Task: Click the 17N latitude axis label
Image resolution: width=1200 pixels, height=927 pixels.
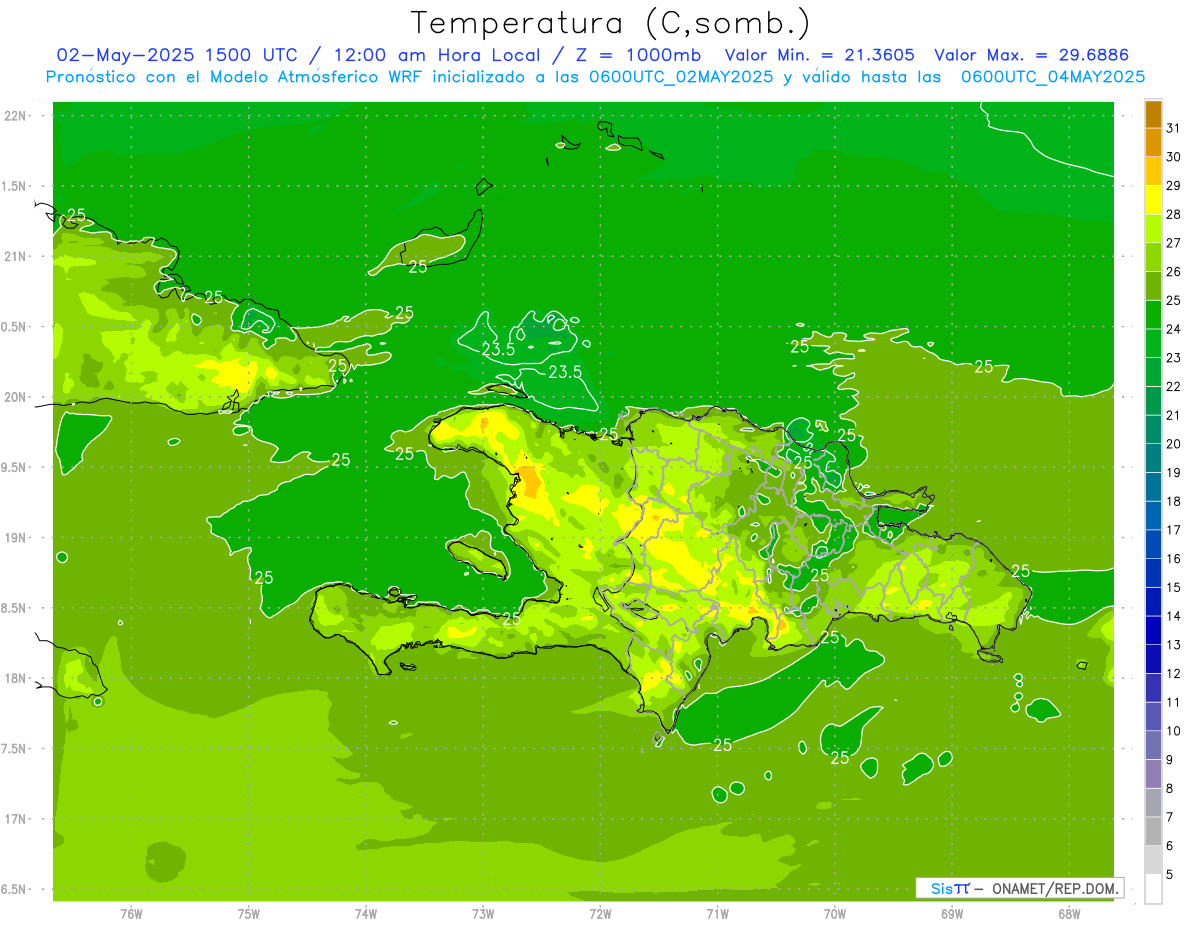Action: point(16,819)
